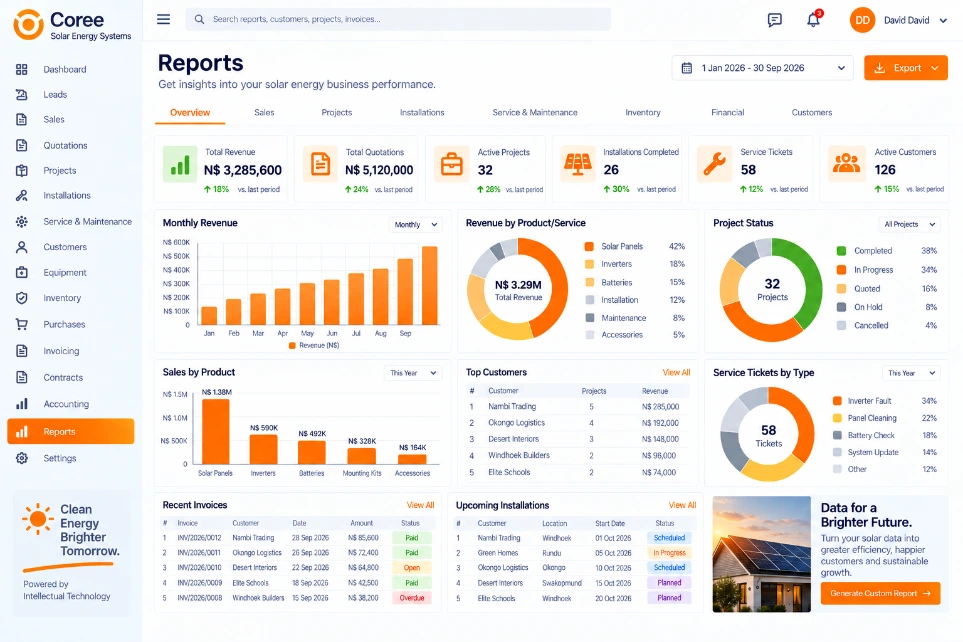Click the Generate Custom Report button
This screenshot has height=642, width=963.
click(880, 593)
